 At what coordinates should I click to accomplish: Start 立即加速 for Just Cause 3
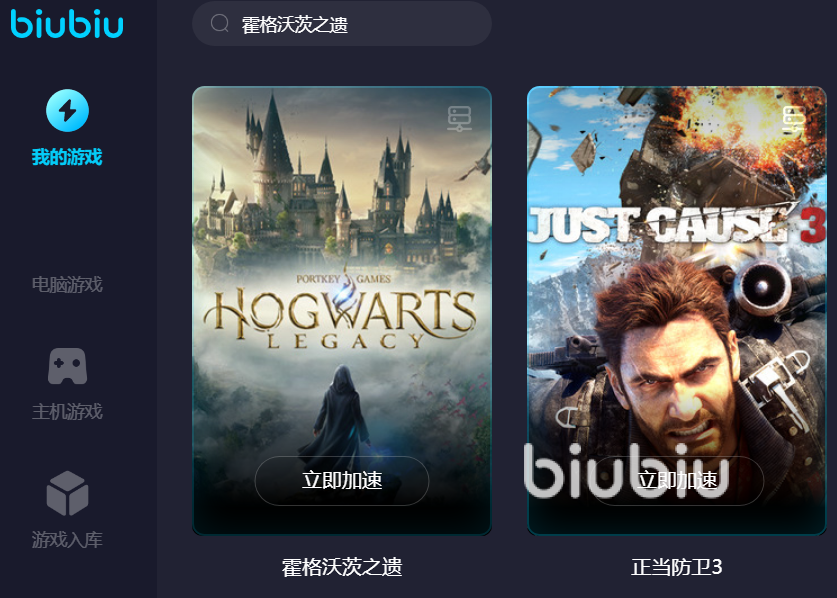click(677, 481)
